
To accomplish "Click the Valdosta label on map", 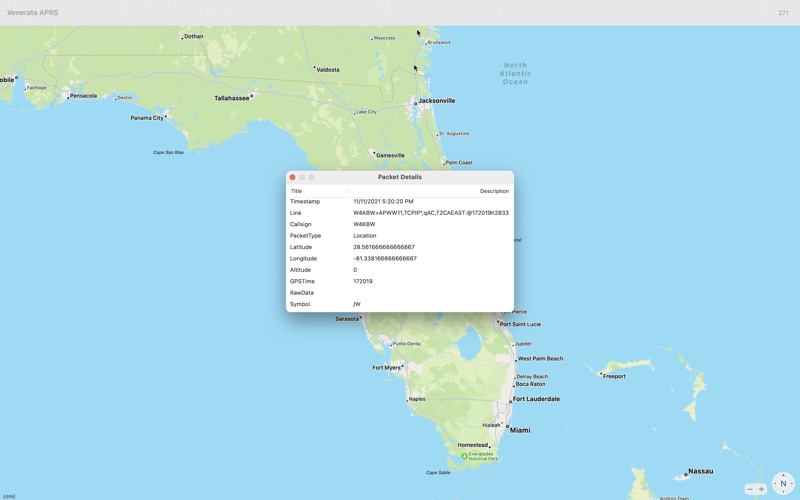I will click(328, 70).
